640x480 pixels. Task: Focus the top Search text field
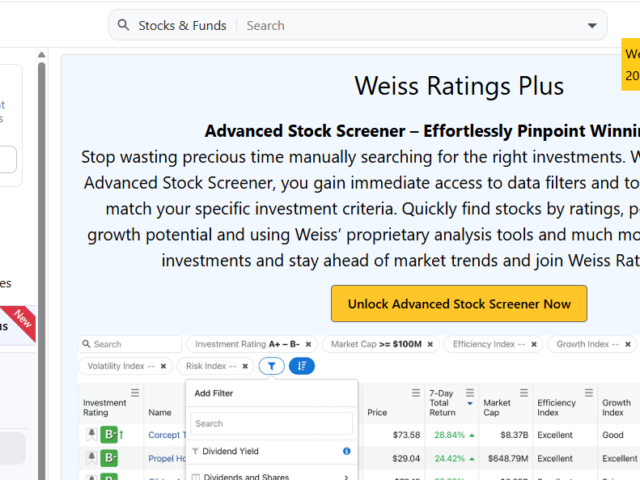pos(412,26)
